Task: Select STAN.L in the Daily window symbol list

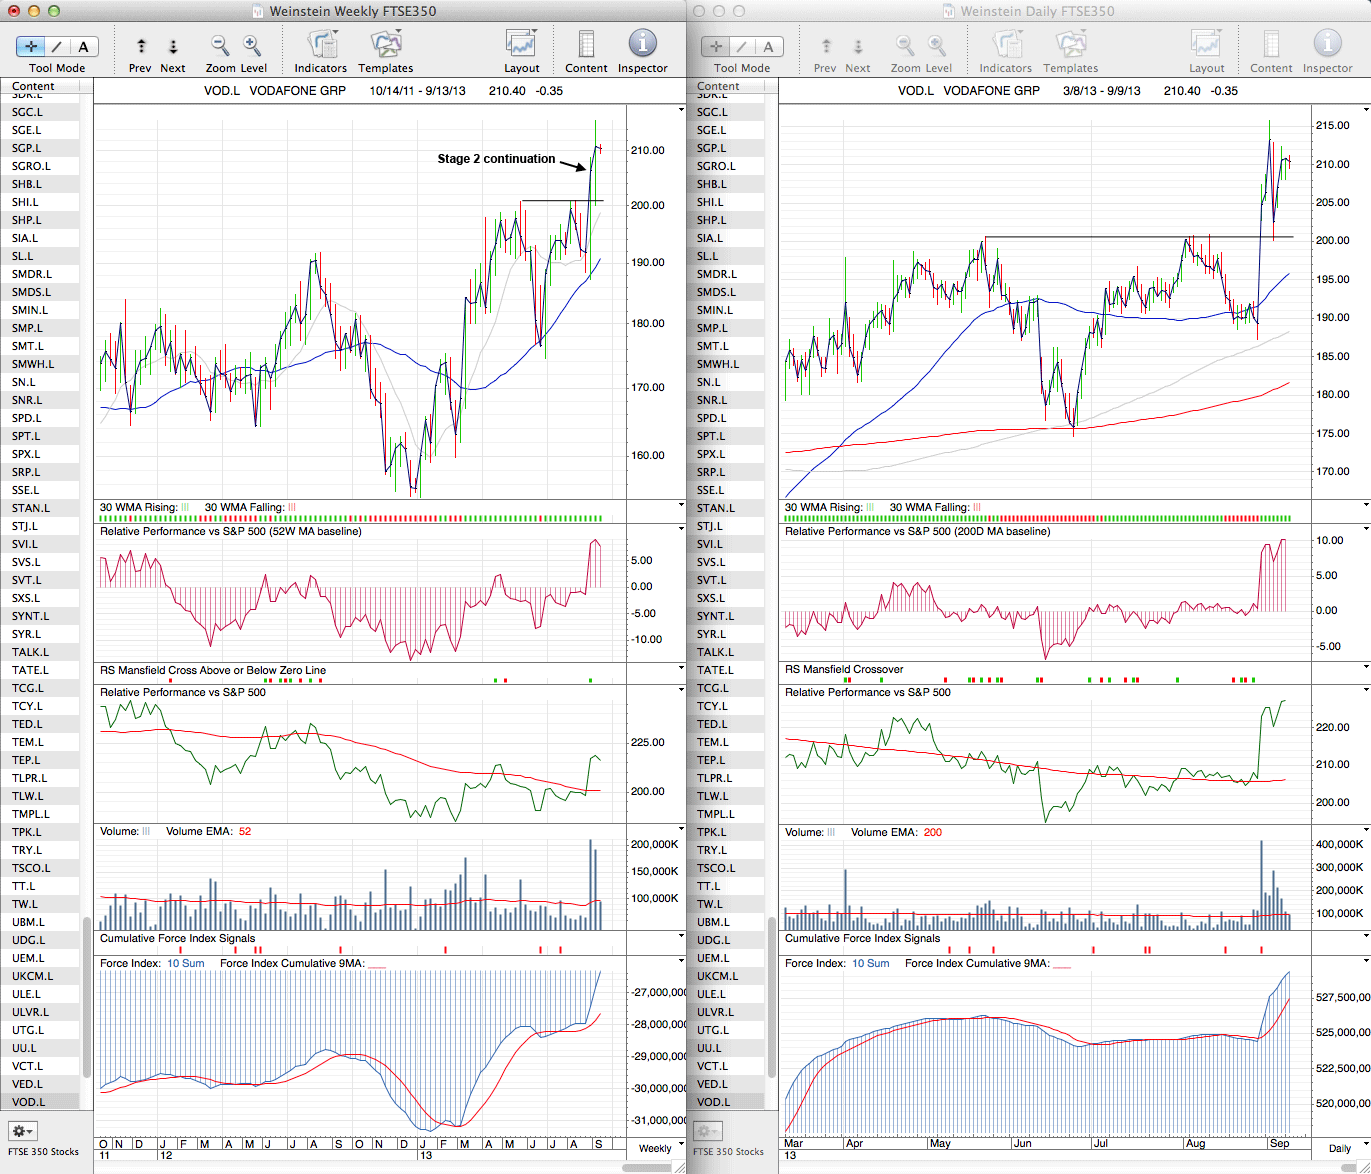Action: click(715, 508)
